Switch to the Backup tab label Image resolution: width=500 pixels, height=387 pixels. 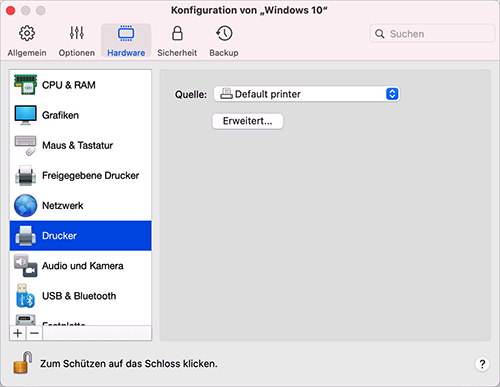[224, 53]
